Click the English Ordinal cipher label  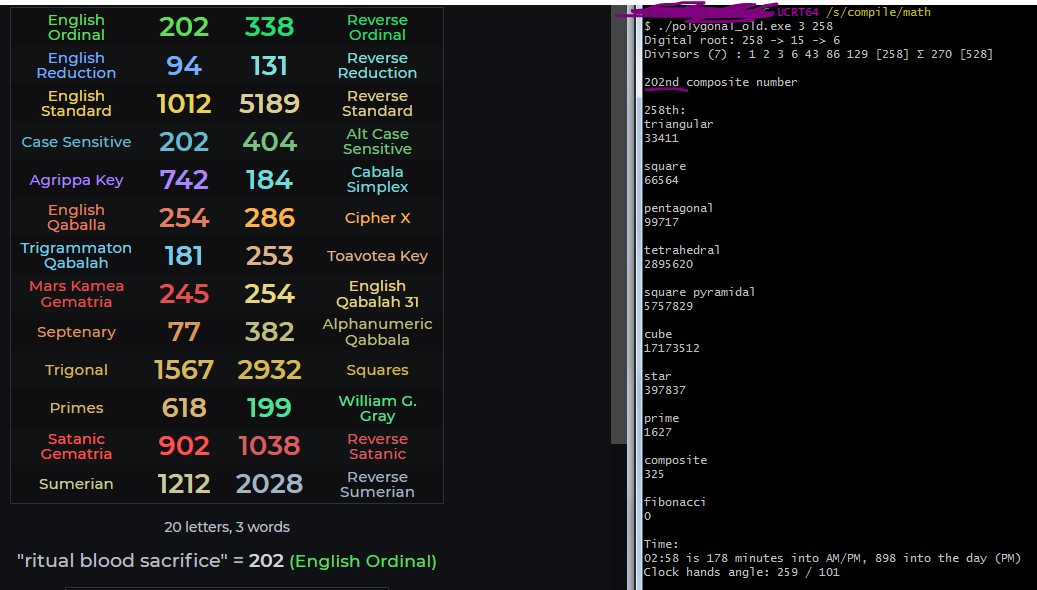(76, 27)
